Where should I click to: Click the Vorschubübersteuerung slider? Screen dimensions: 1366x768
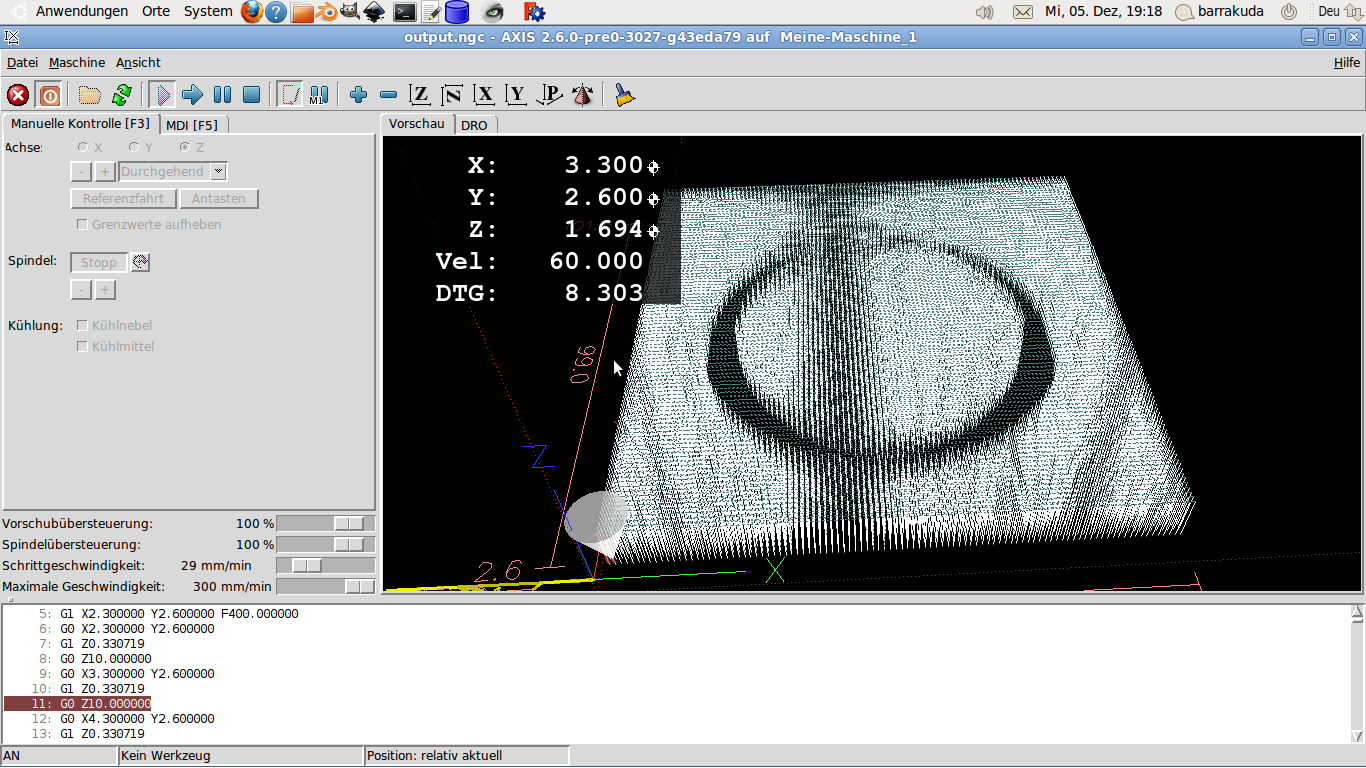tap(326, 524)
